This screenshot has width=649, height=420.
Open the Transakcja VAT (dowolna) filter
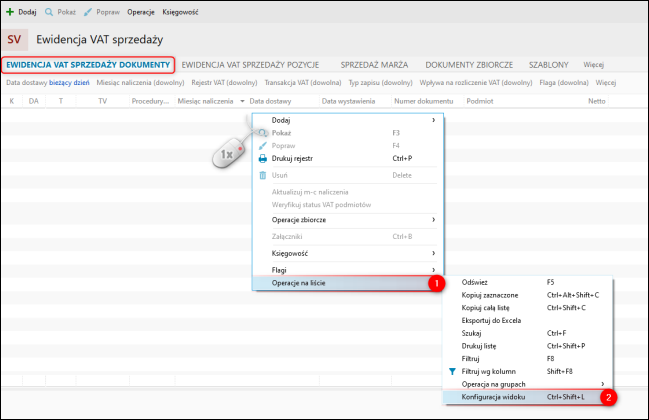tap(303, 83)
